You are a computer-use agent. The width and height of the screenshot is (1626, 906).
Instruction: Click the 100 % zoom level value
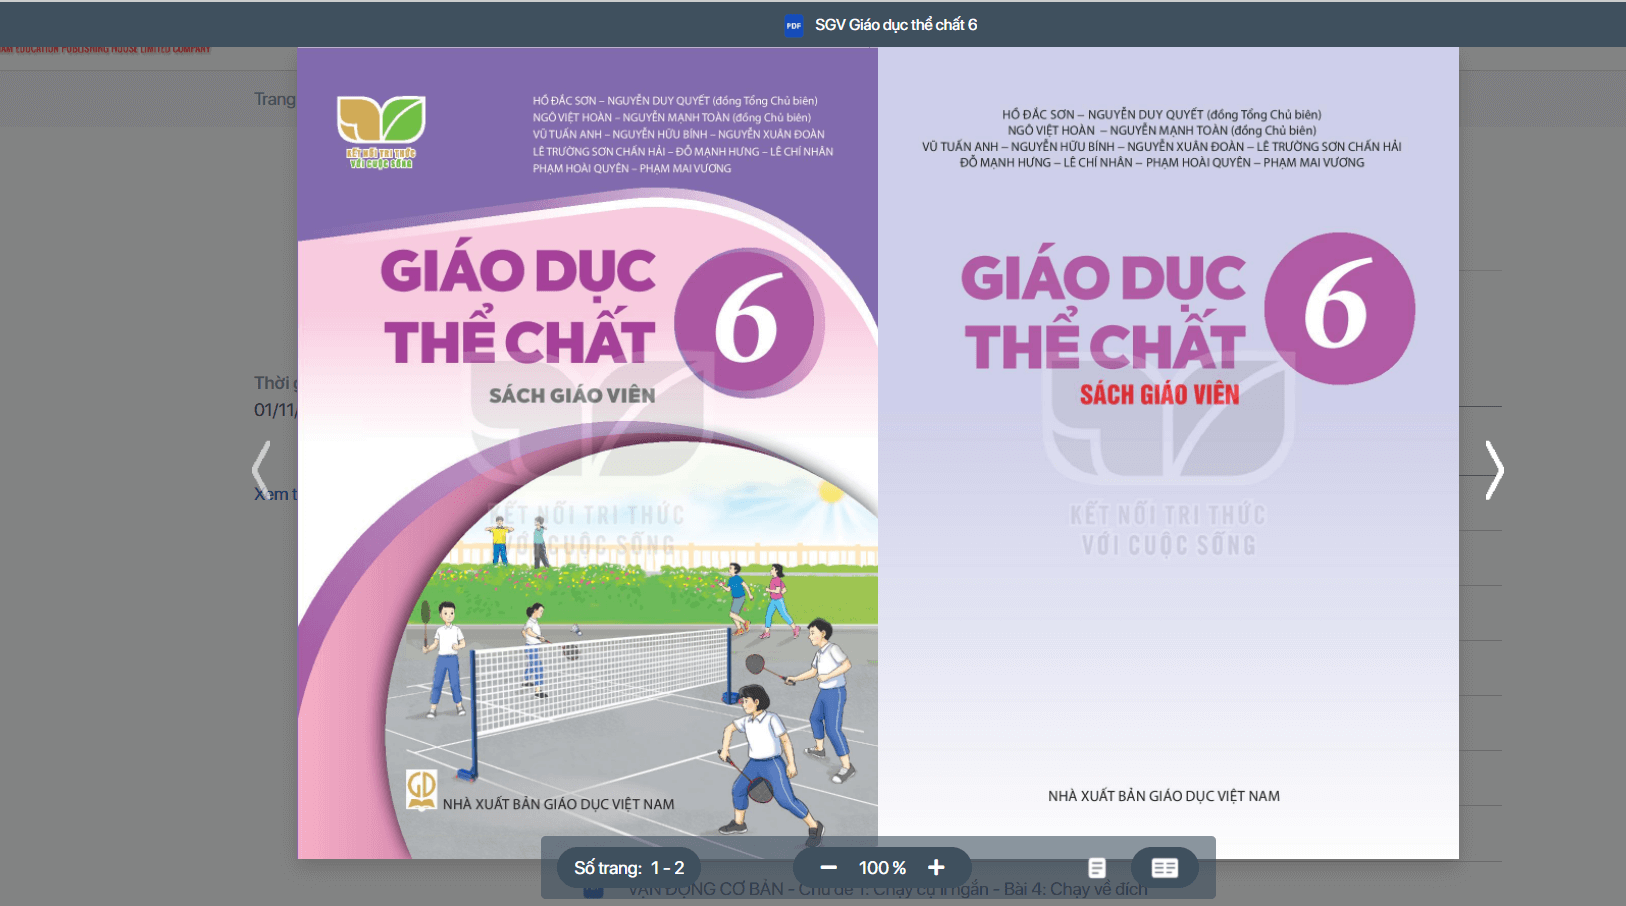pos(882,868)
